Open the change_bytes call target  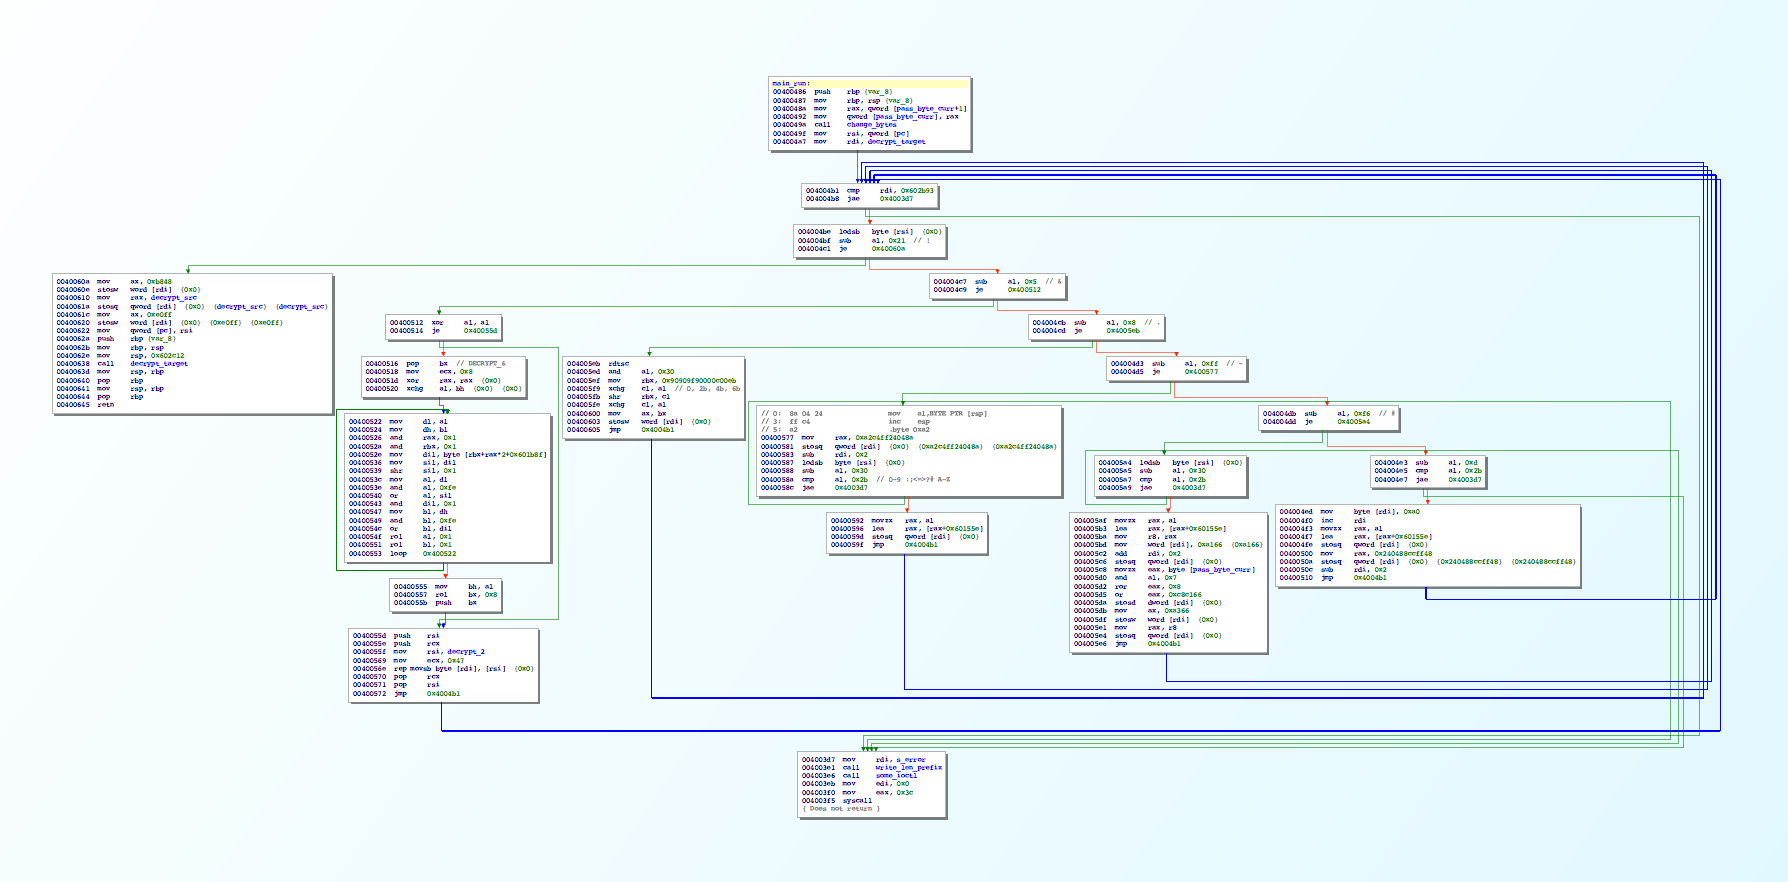click(871, 125)
